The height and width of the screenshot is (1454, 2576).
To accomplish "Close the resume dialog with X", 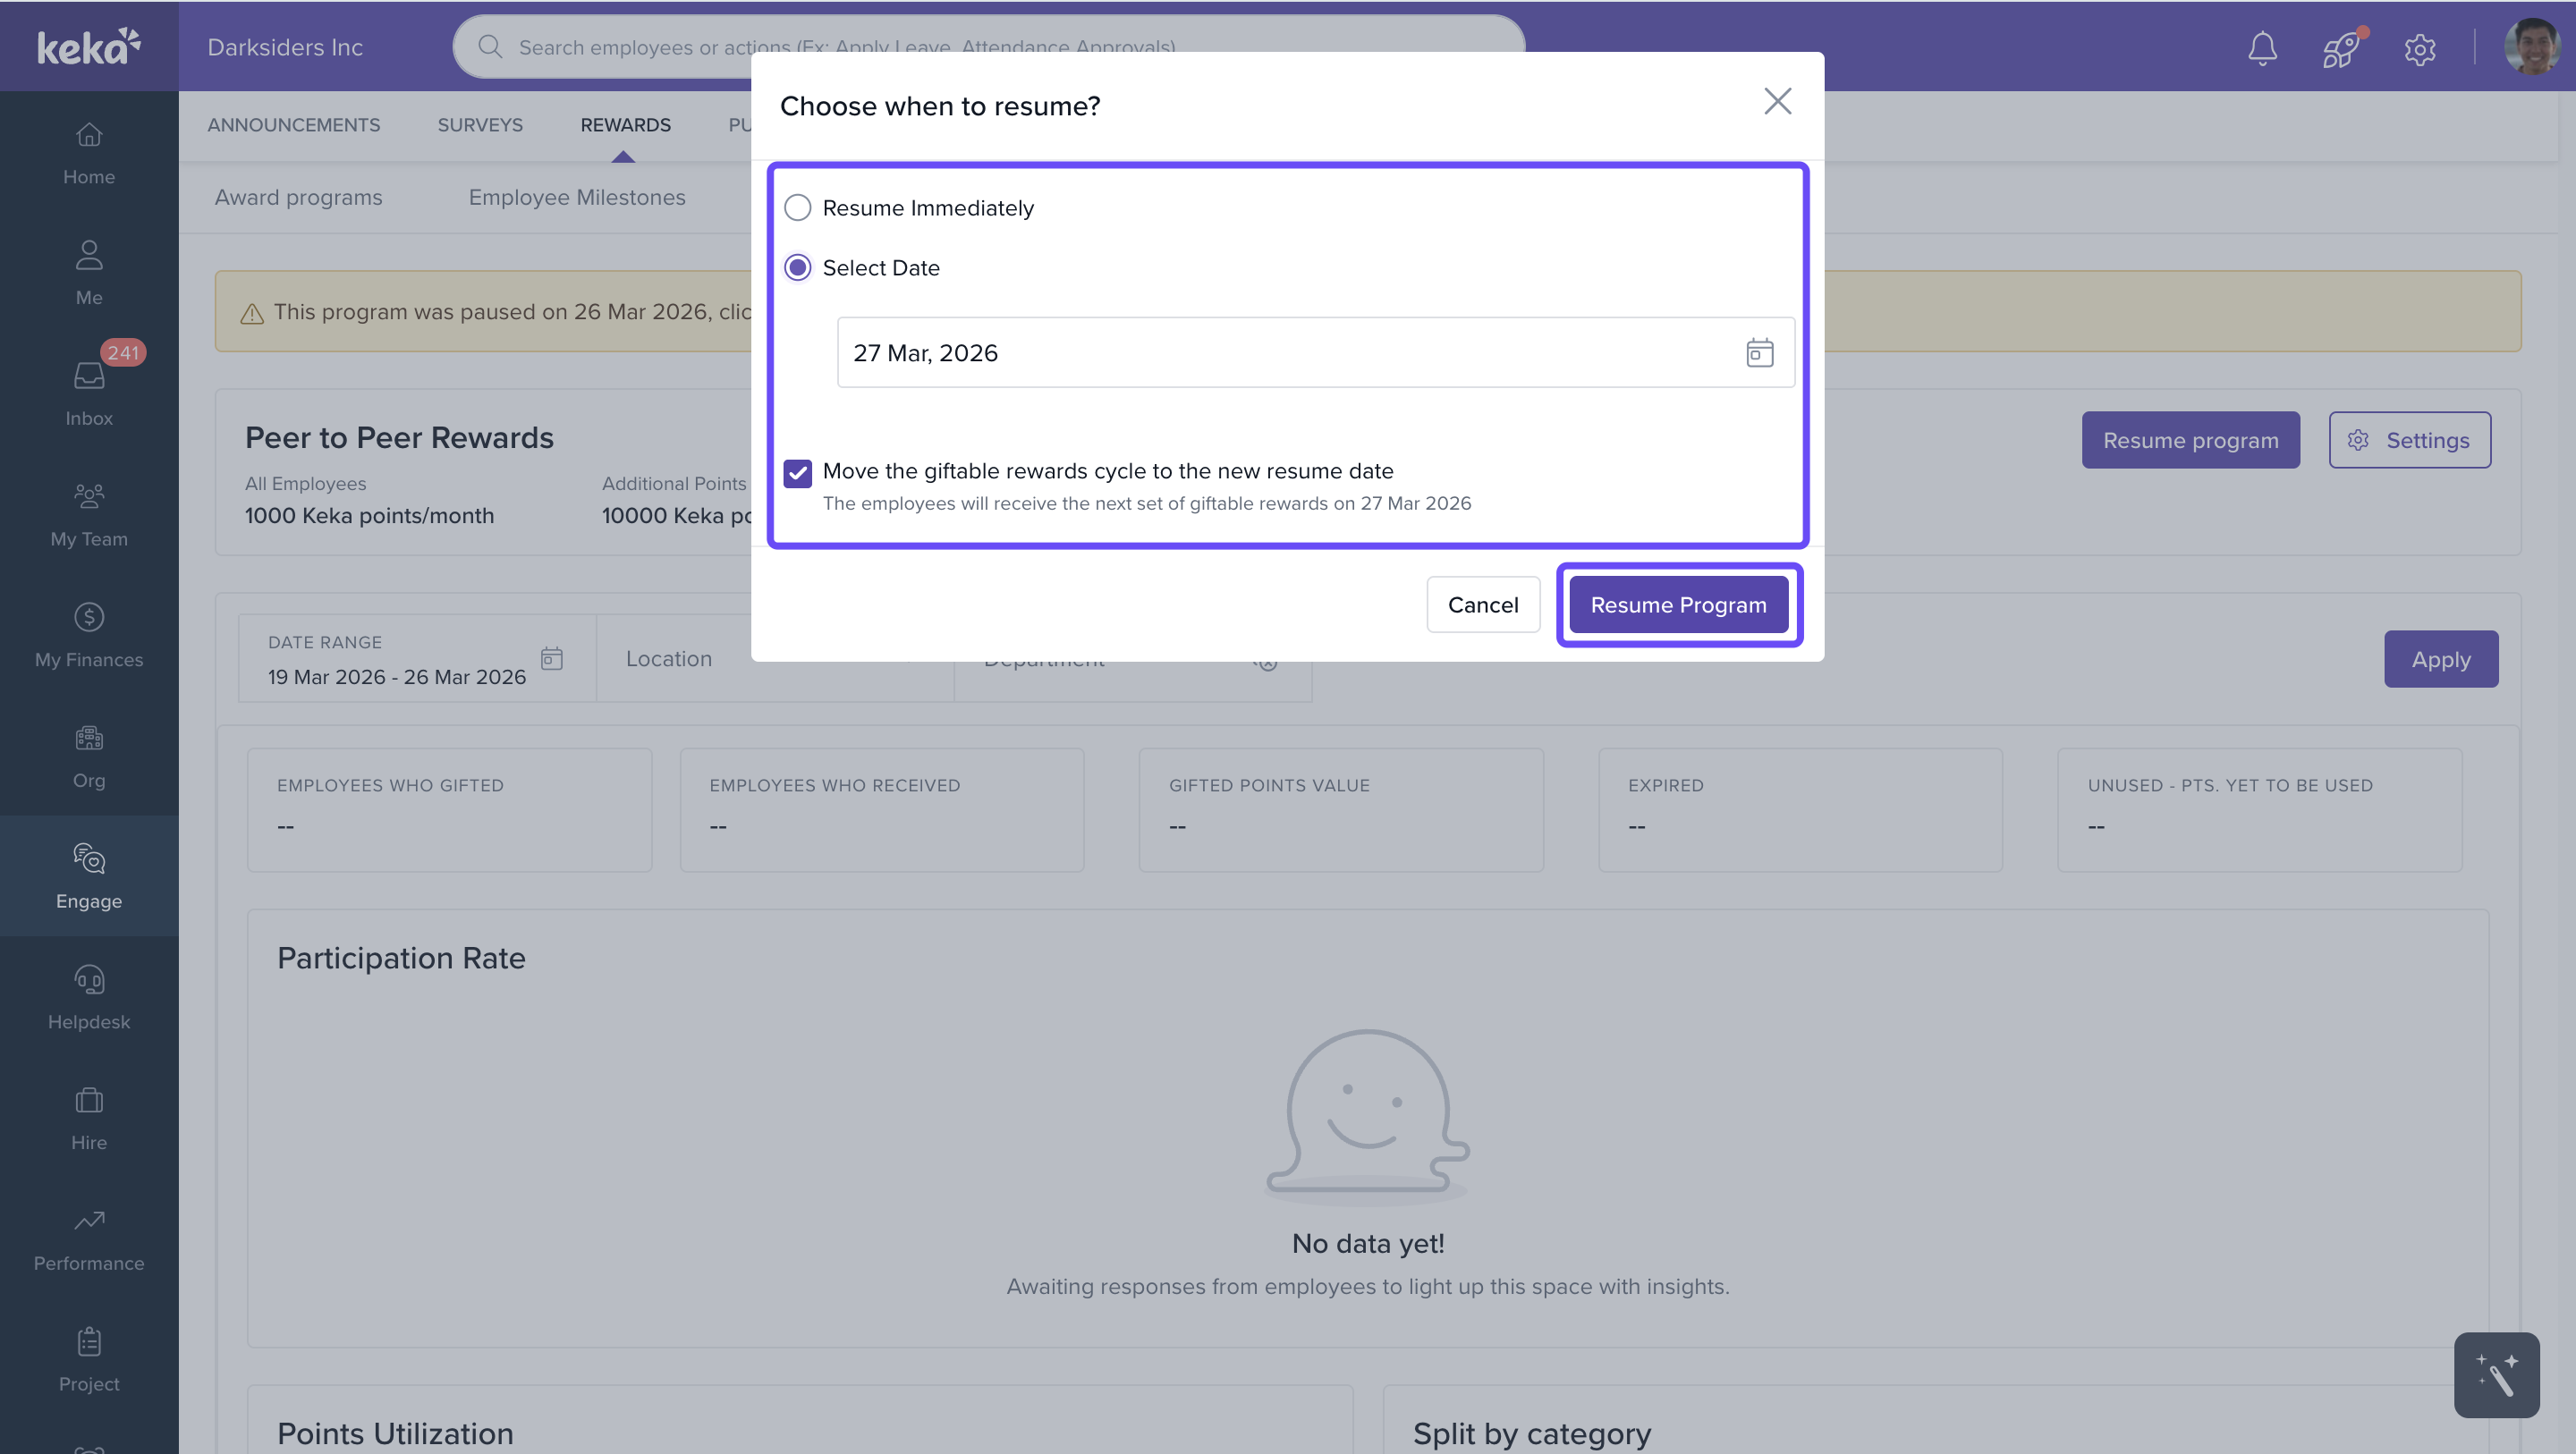I will tap(1777, 101).
